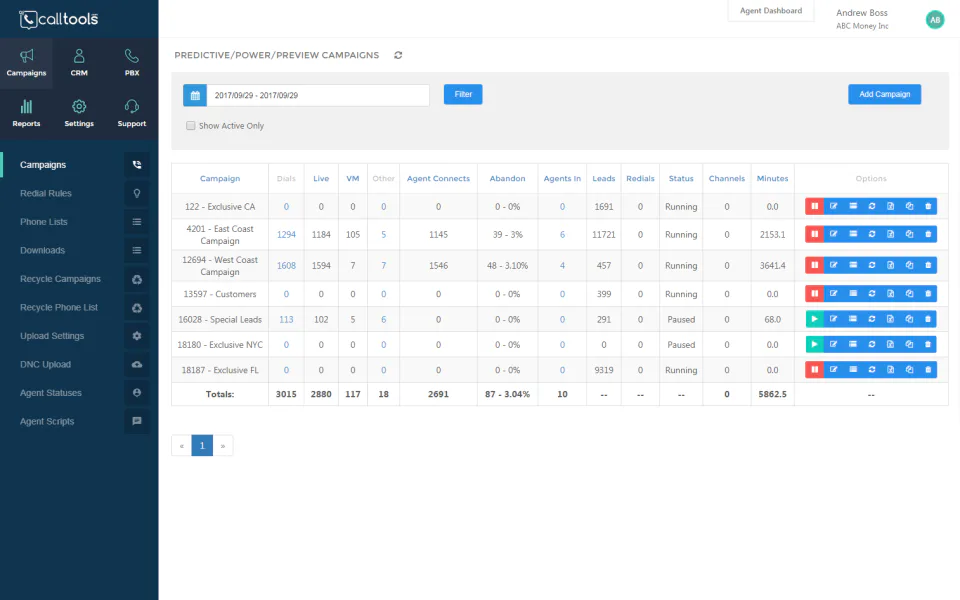Open the PBX module
This screenshot has width=960, height=600.
click(132, 63)
